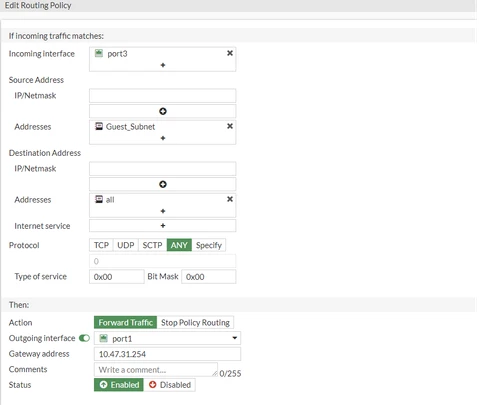Set action to Stop Policy Routing
Image resolution: width=503 pixels, height=405 pixels.
(195, 322)
